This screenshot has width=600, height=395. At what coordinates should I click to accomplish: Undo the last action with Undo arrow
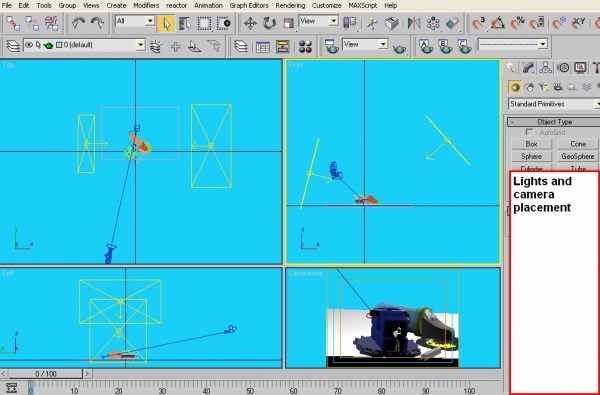pos(78,23)
